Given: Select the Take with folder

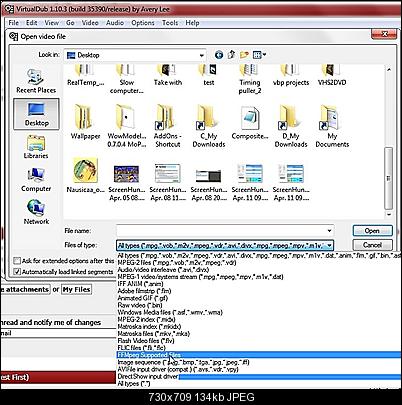Looking at the screenshot, I should tap(168, 76).
